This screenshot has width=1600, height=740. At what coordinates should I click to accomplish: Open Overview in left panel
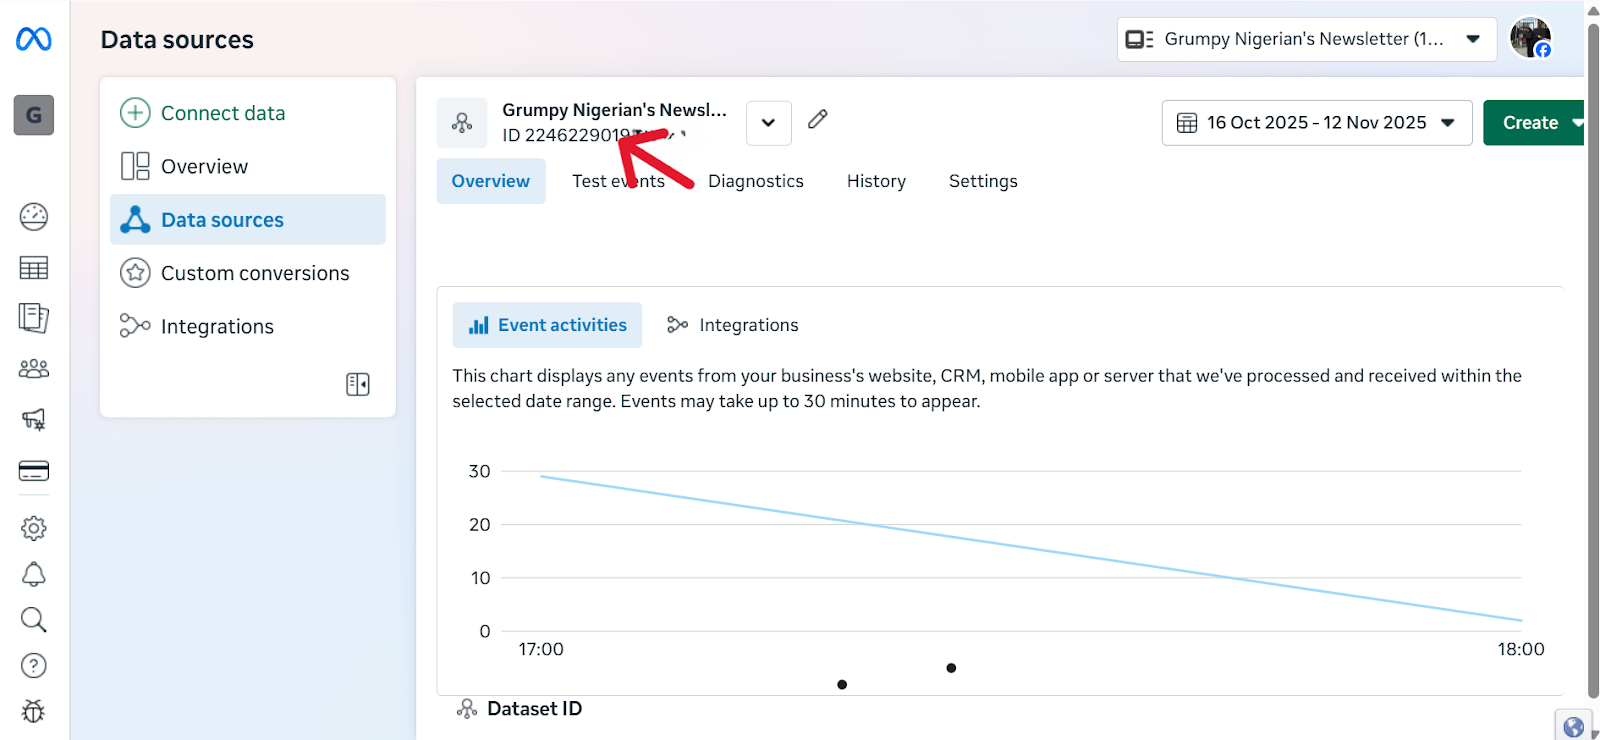[248, 166]
